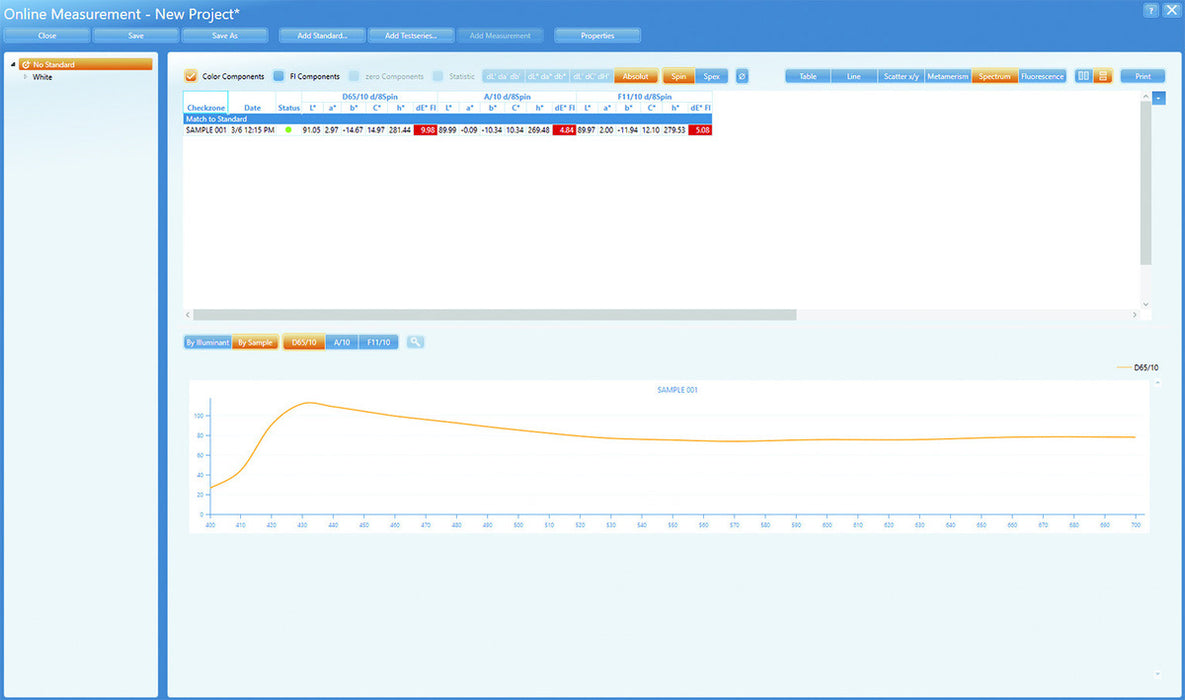This screenshot has width=1185, height=700.
Task: Click the average (Ø) symbol icon
Action: pyautogui.click(x=742, y=76)
